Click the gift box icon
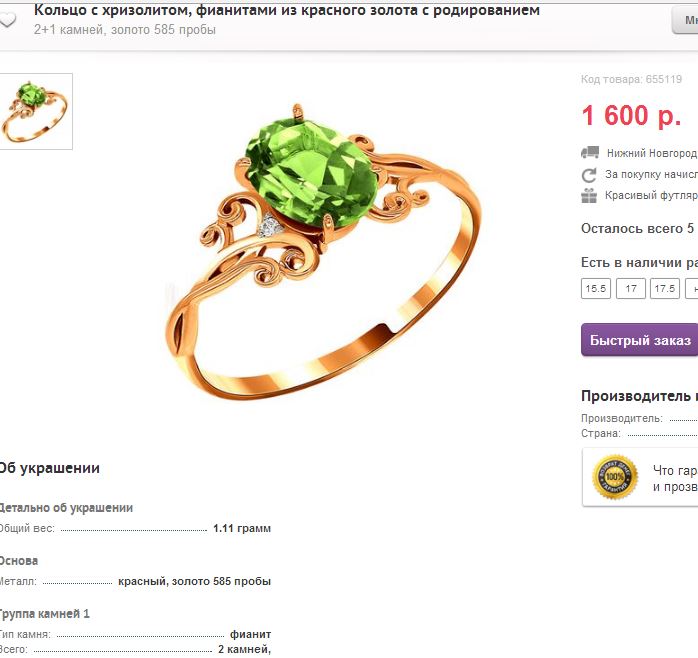698x658 pixels. click(x=589, y=195)
